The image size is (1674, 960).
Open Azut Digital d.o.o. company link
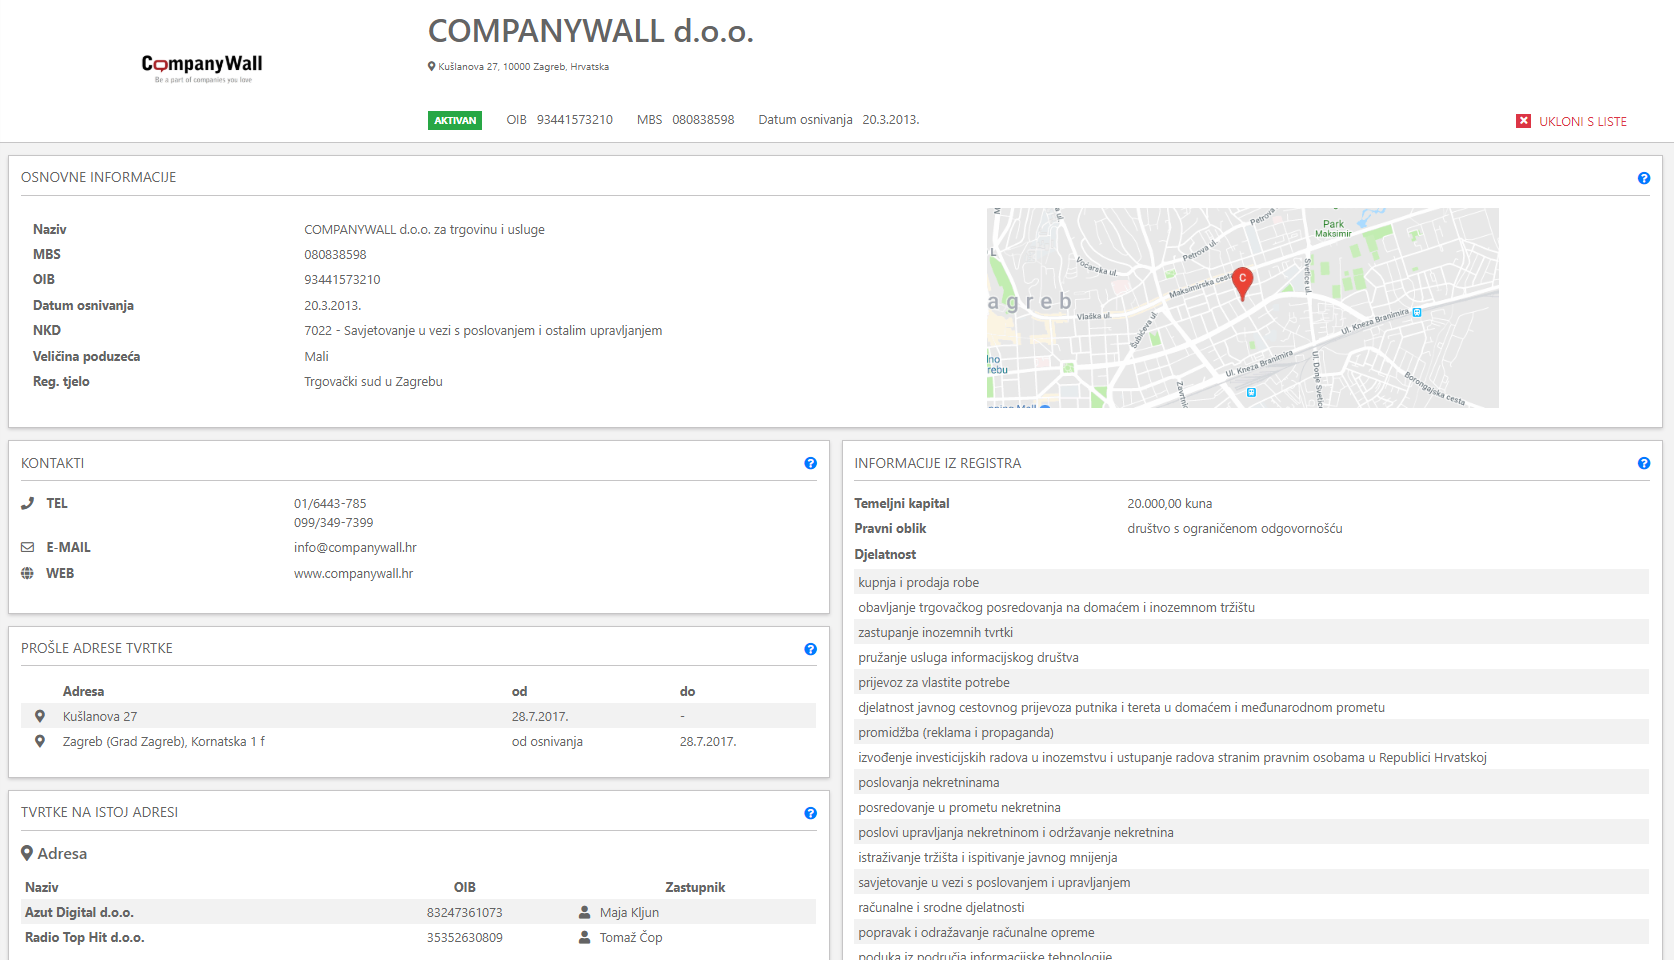(79, 912)
